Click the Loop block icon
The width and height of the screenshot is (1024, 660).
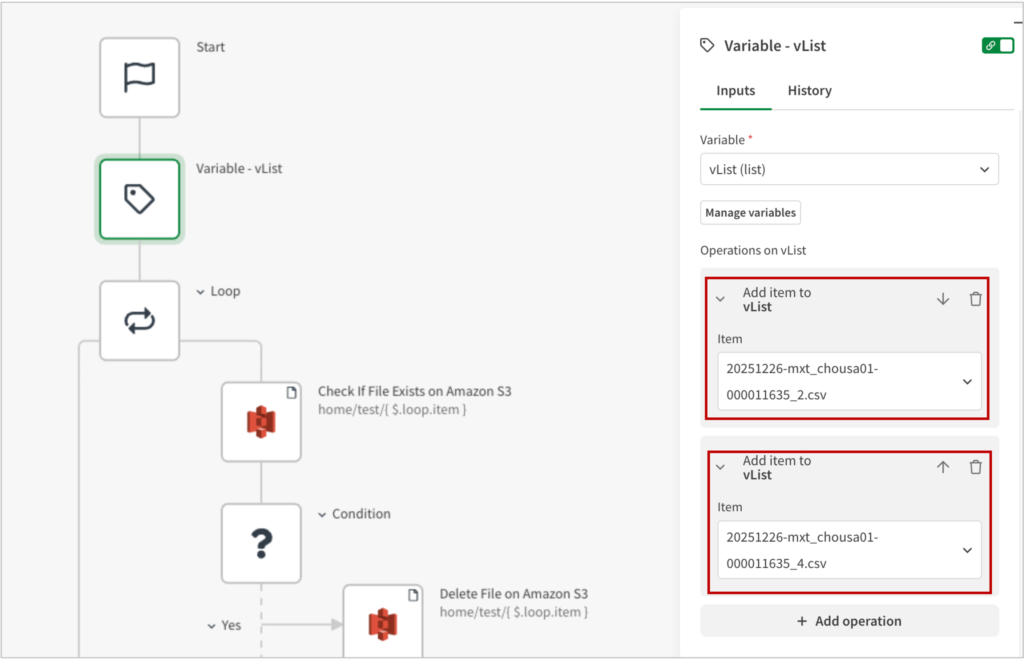[139, 321]
